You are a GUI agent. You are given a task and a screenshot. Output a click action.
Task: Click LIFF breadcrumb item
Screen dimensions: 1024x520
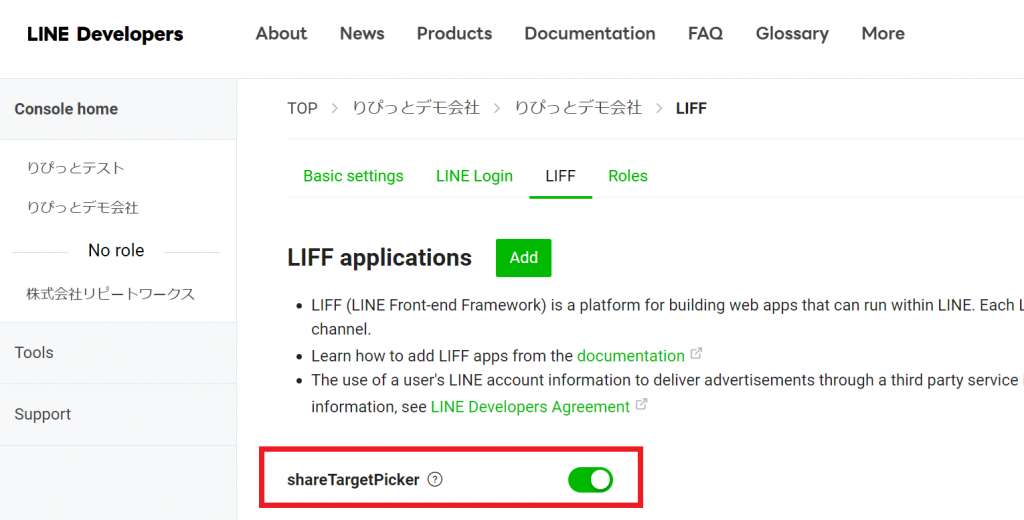[x=692, y=108]
